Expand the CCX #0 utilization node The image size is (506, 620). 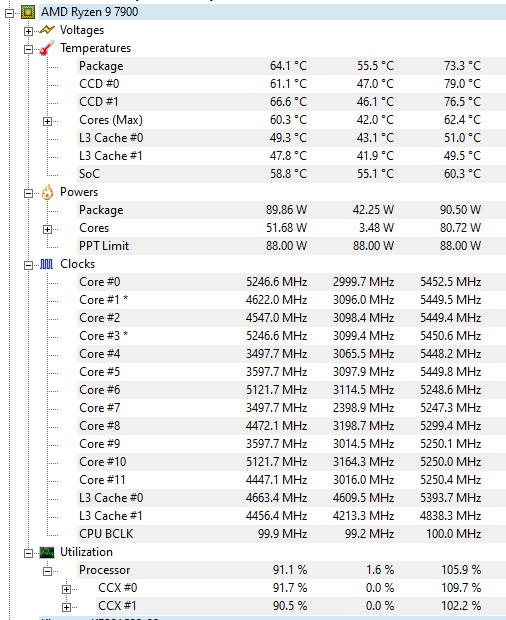[66, 589]
